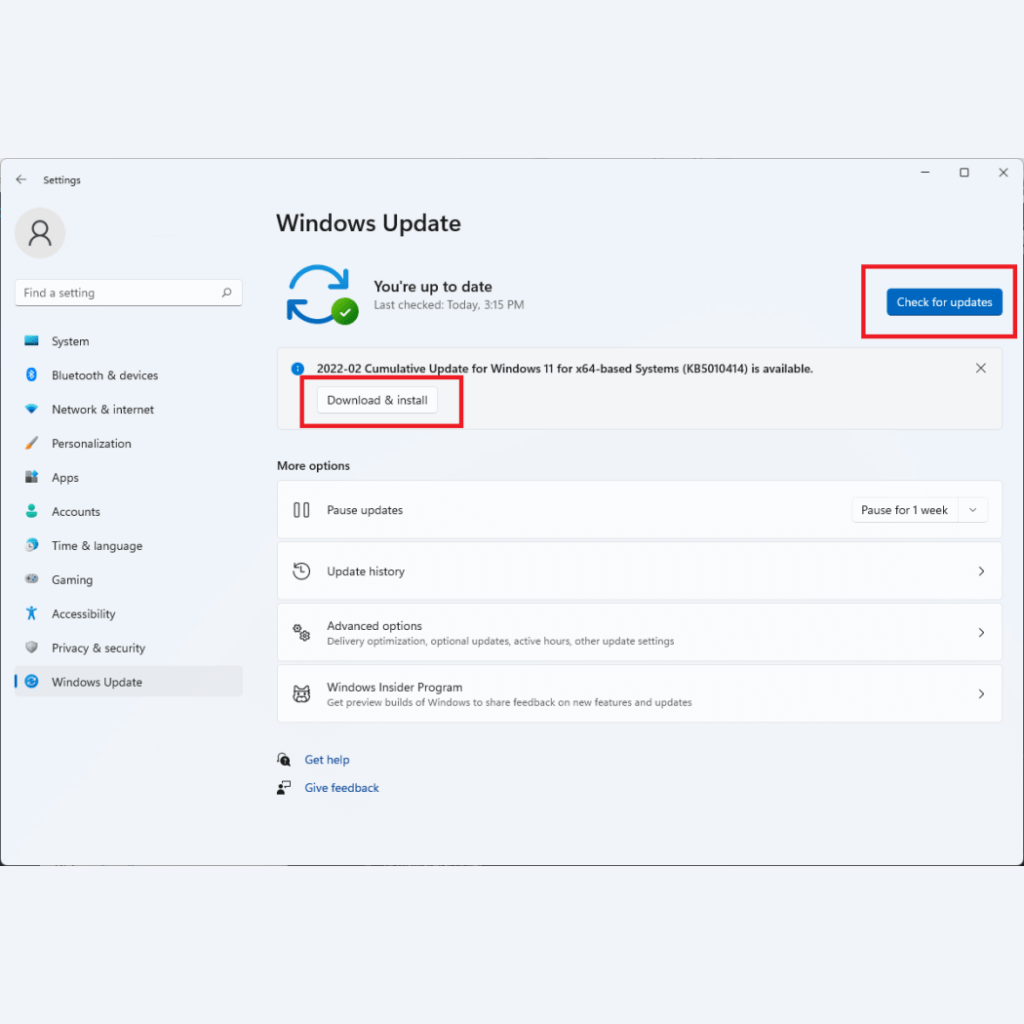This screenshot has width=1024, height=1024.
Task: Expand Advanced options chevron
Action: (x=980, y=632)
